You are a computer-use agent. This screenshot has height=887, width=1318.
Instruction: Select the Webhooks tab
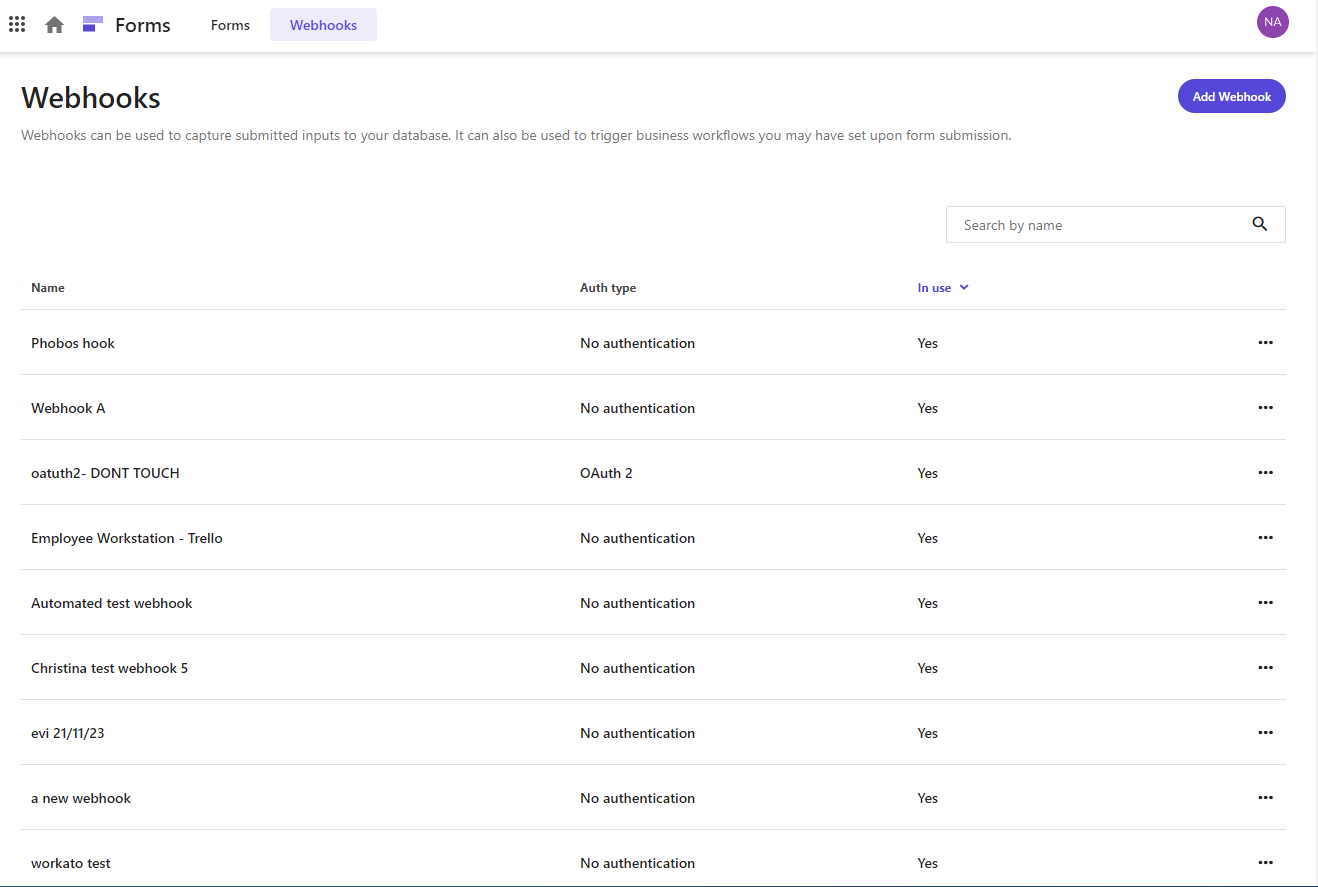323,25
